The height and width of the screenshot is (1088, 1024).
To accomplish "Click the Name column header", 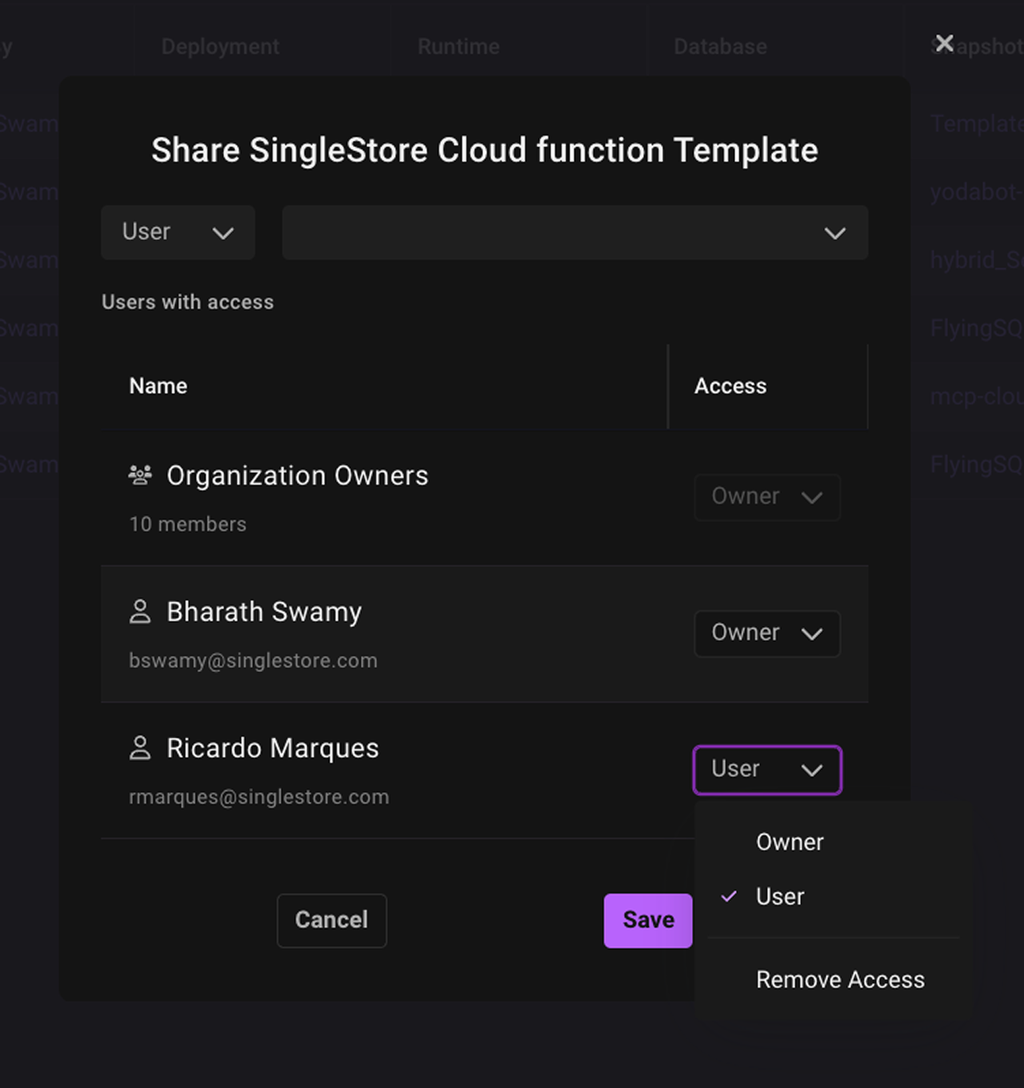I will tap(158, 386).
